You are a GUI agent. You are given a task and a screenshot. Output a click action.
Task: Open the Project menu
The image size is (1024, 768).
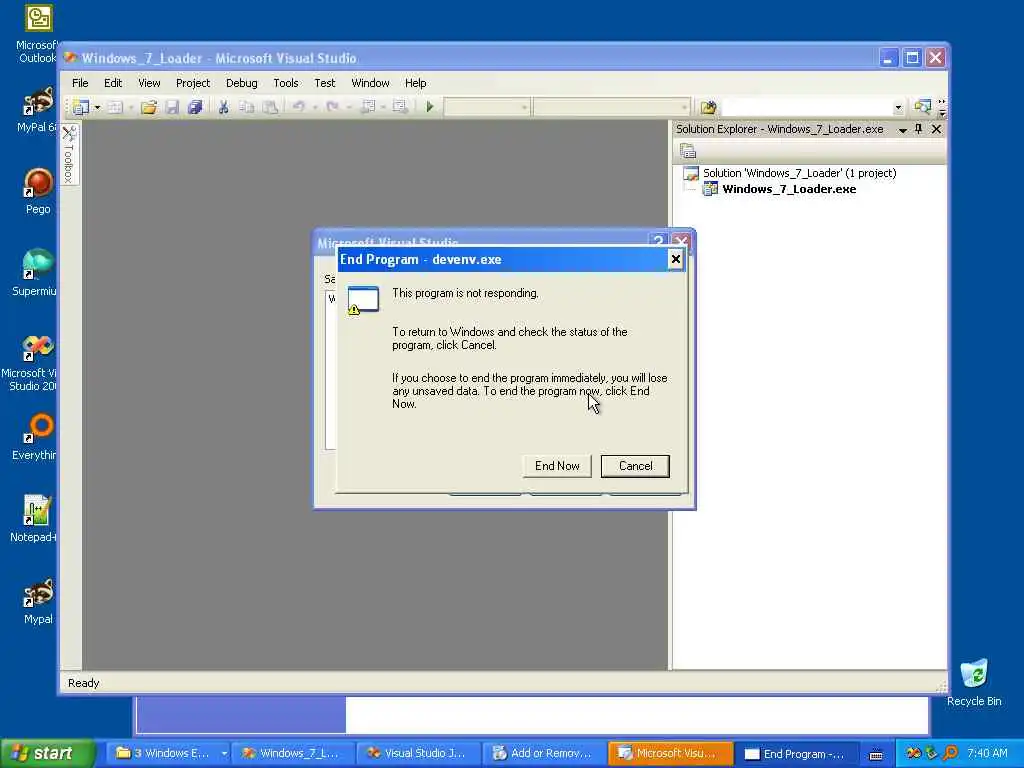193,83
